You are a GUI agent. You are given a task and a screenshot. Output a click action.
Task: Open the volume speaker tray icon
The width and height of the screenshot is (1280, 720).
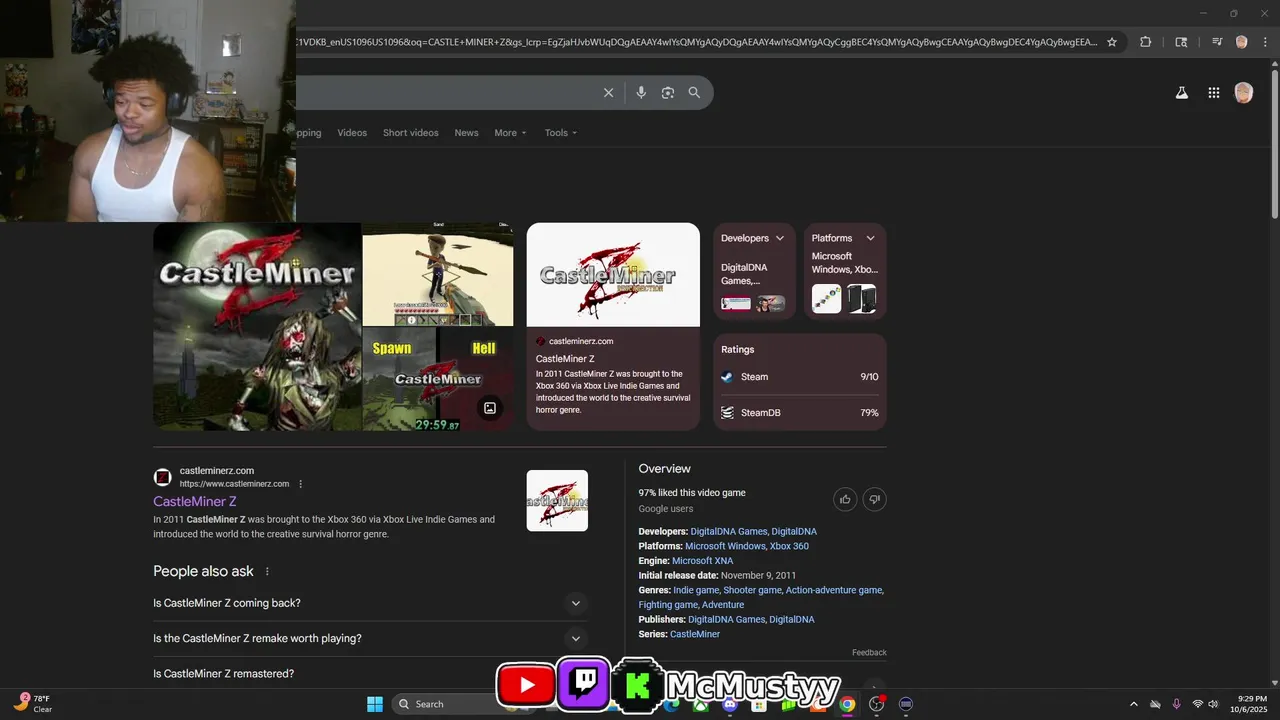tap(1214, 704)
